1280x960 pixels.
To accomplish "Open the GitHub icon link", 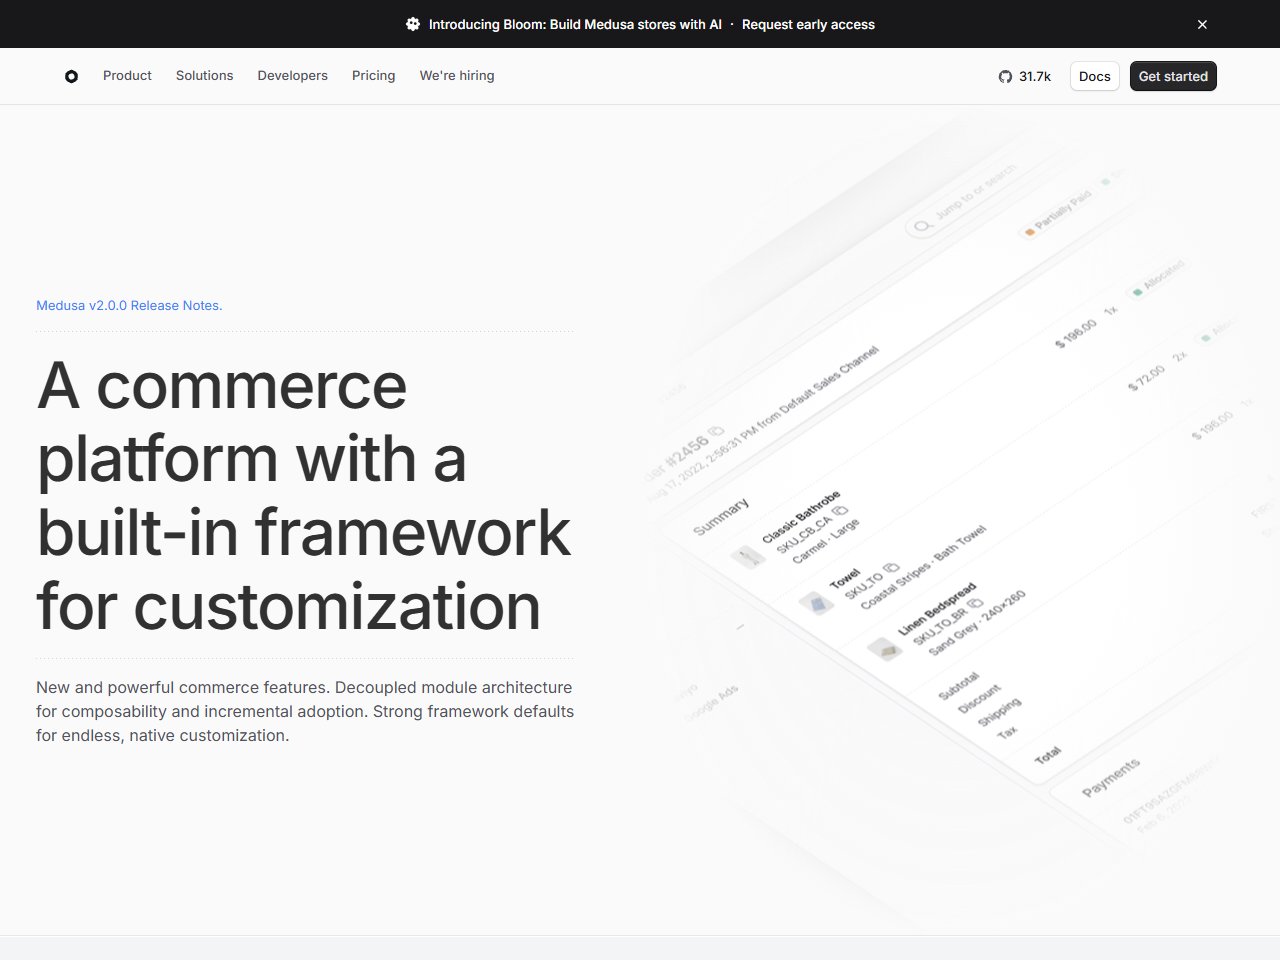I will point(1005,76).
